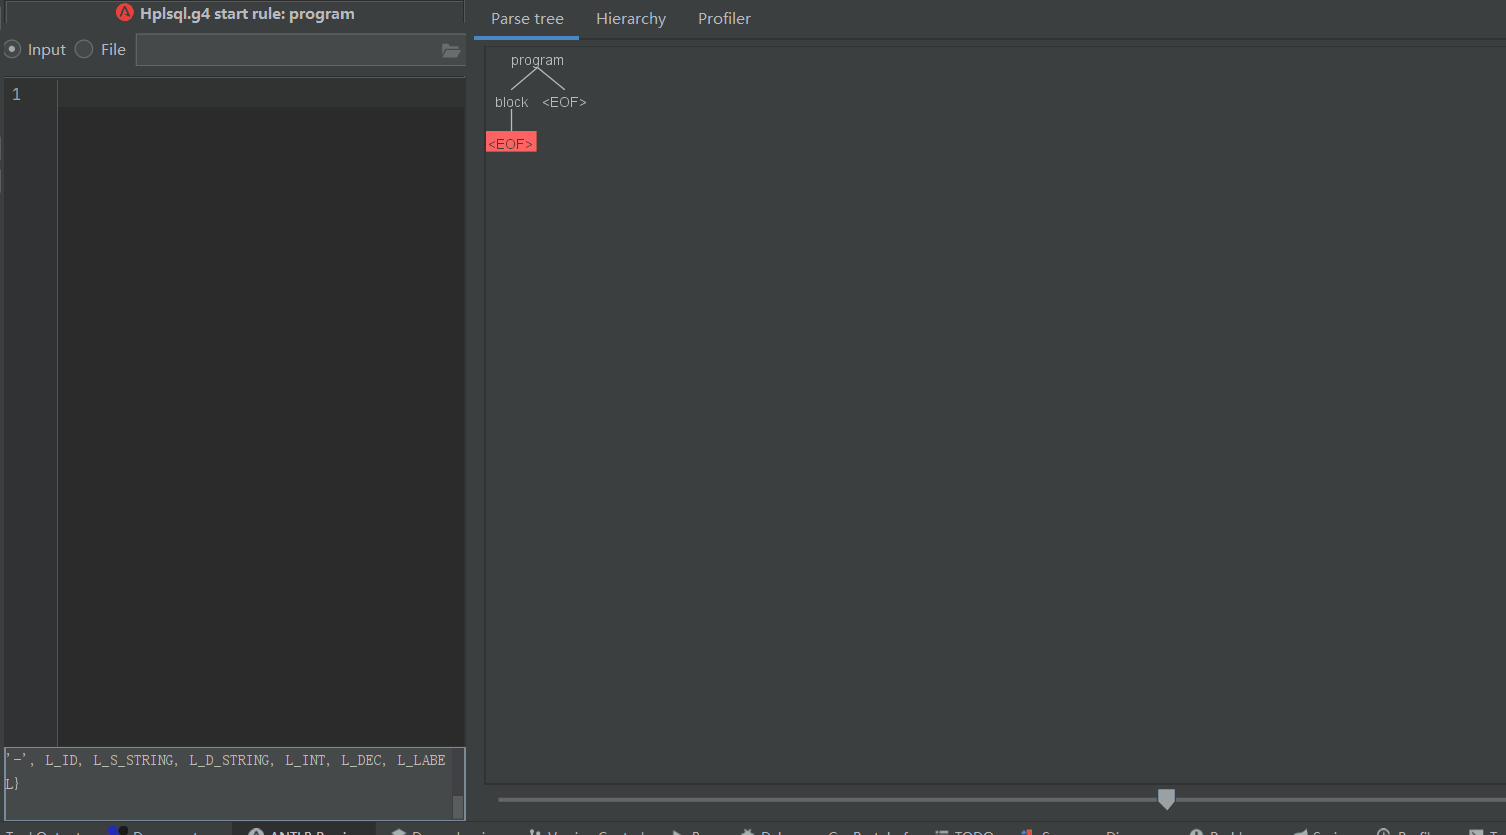Image resolution: width=1506 pixels, height=835 pixels.
Task: Select the Input radio button
Action: (12, 48)
